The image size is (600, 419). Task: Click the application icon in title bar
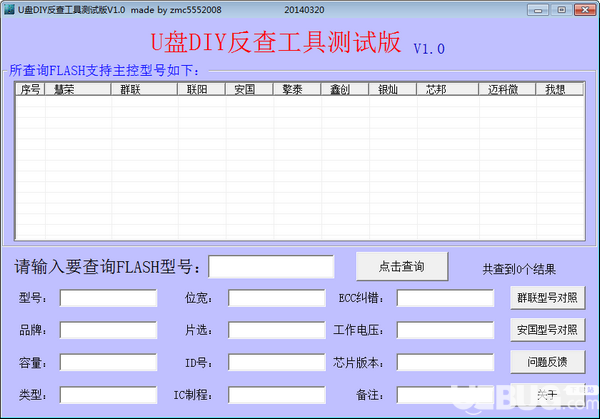click(x=9, y=10)
